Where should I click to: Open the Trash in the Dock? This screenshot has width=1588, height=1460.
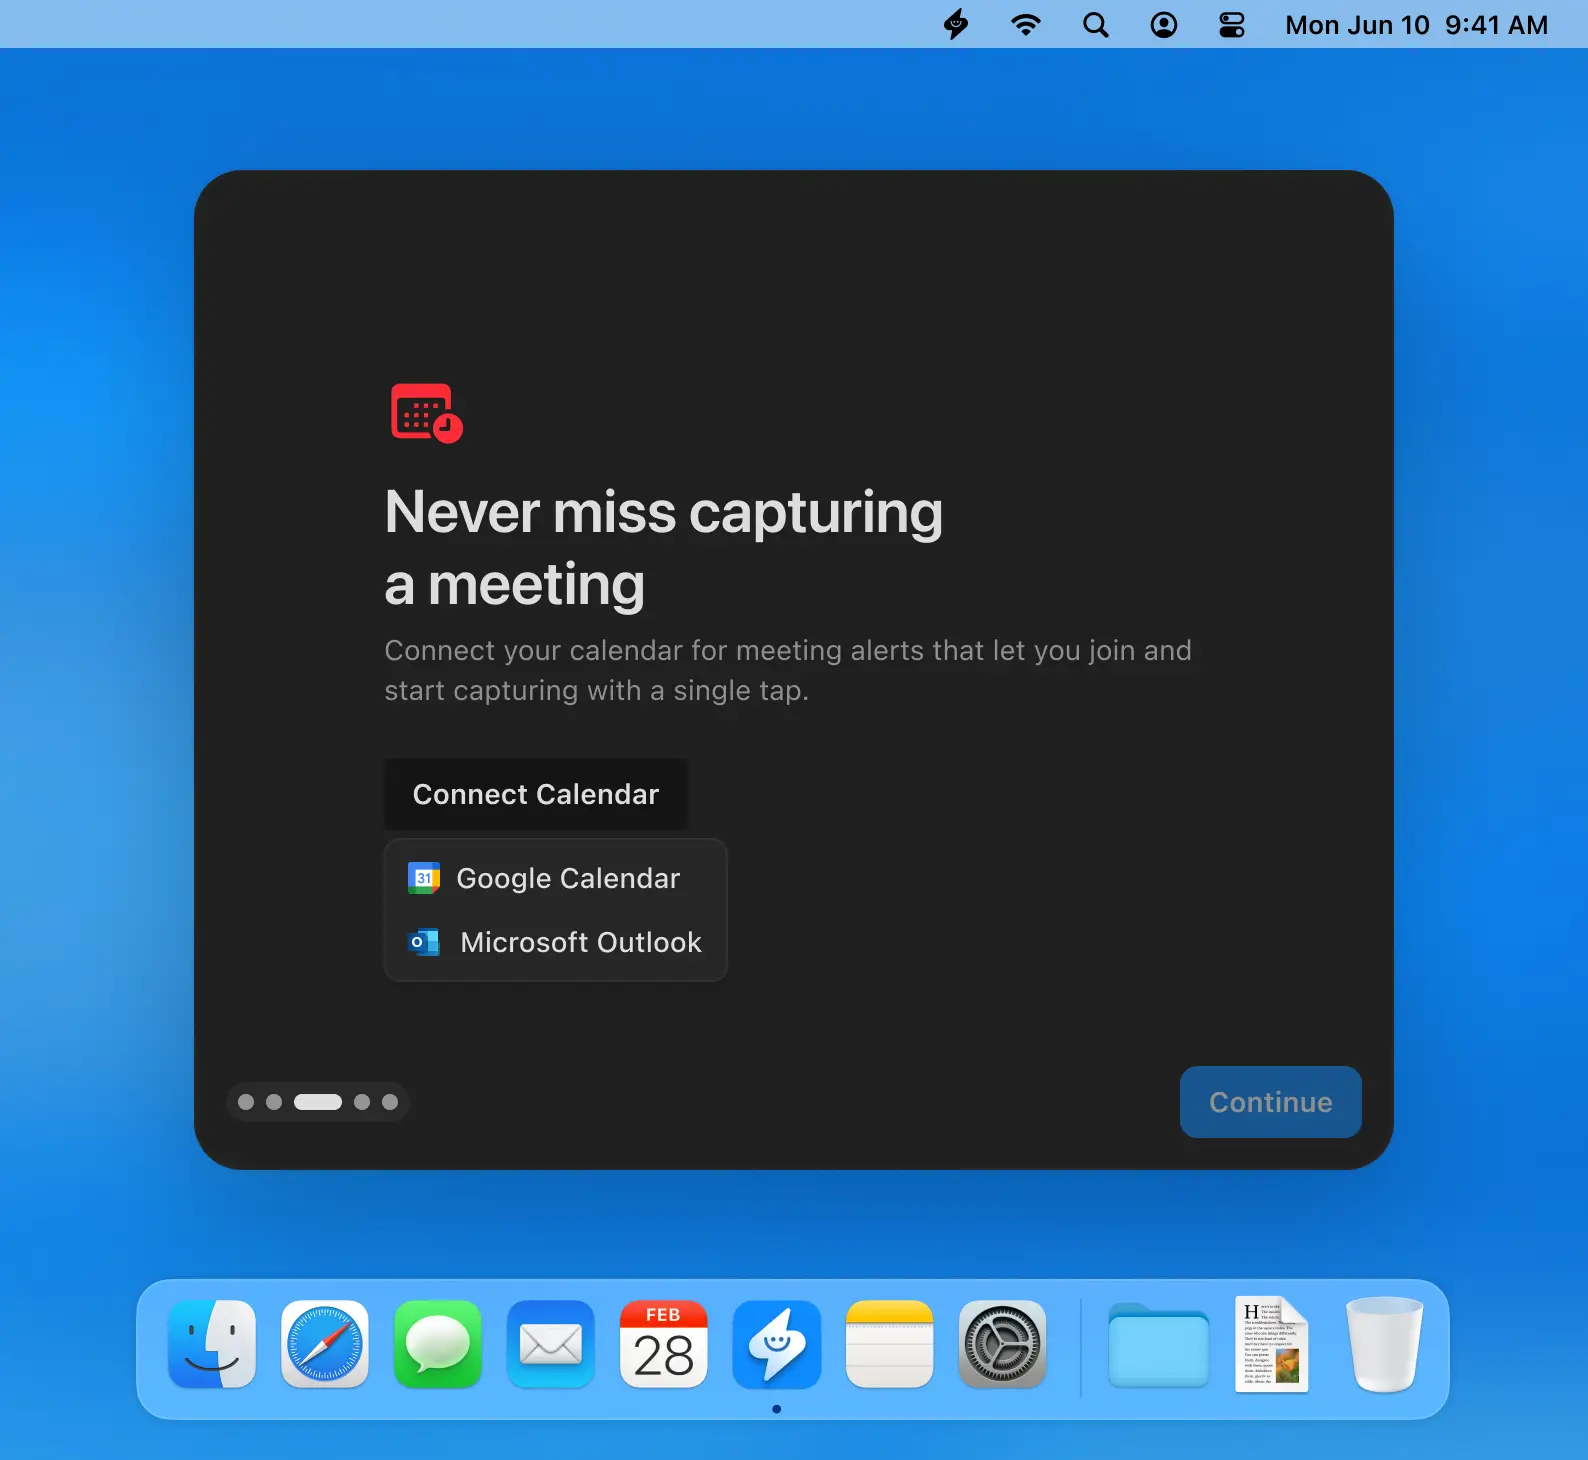(x=1385, y=1344)
